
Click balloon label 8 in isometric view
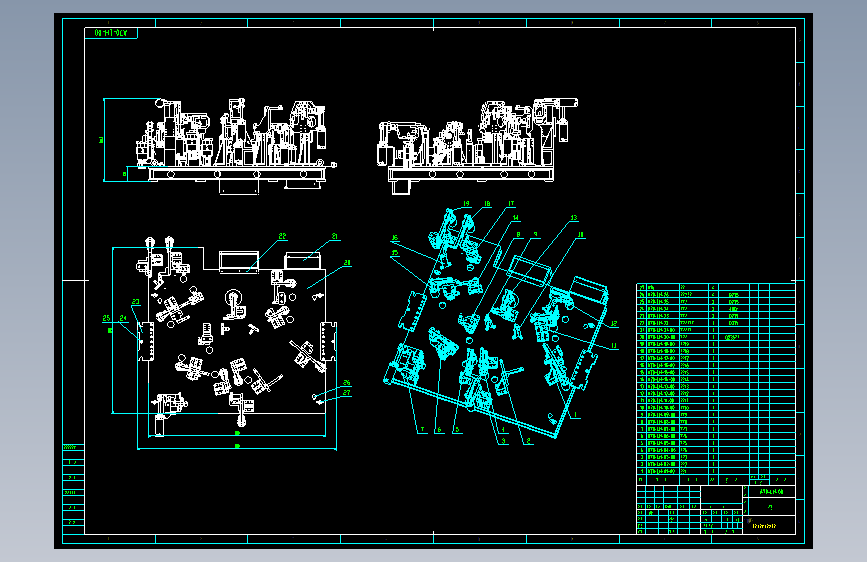click(518, 235)
